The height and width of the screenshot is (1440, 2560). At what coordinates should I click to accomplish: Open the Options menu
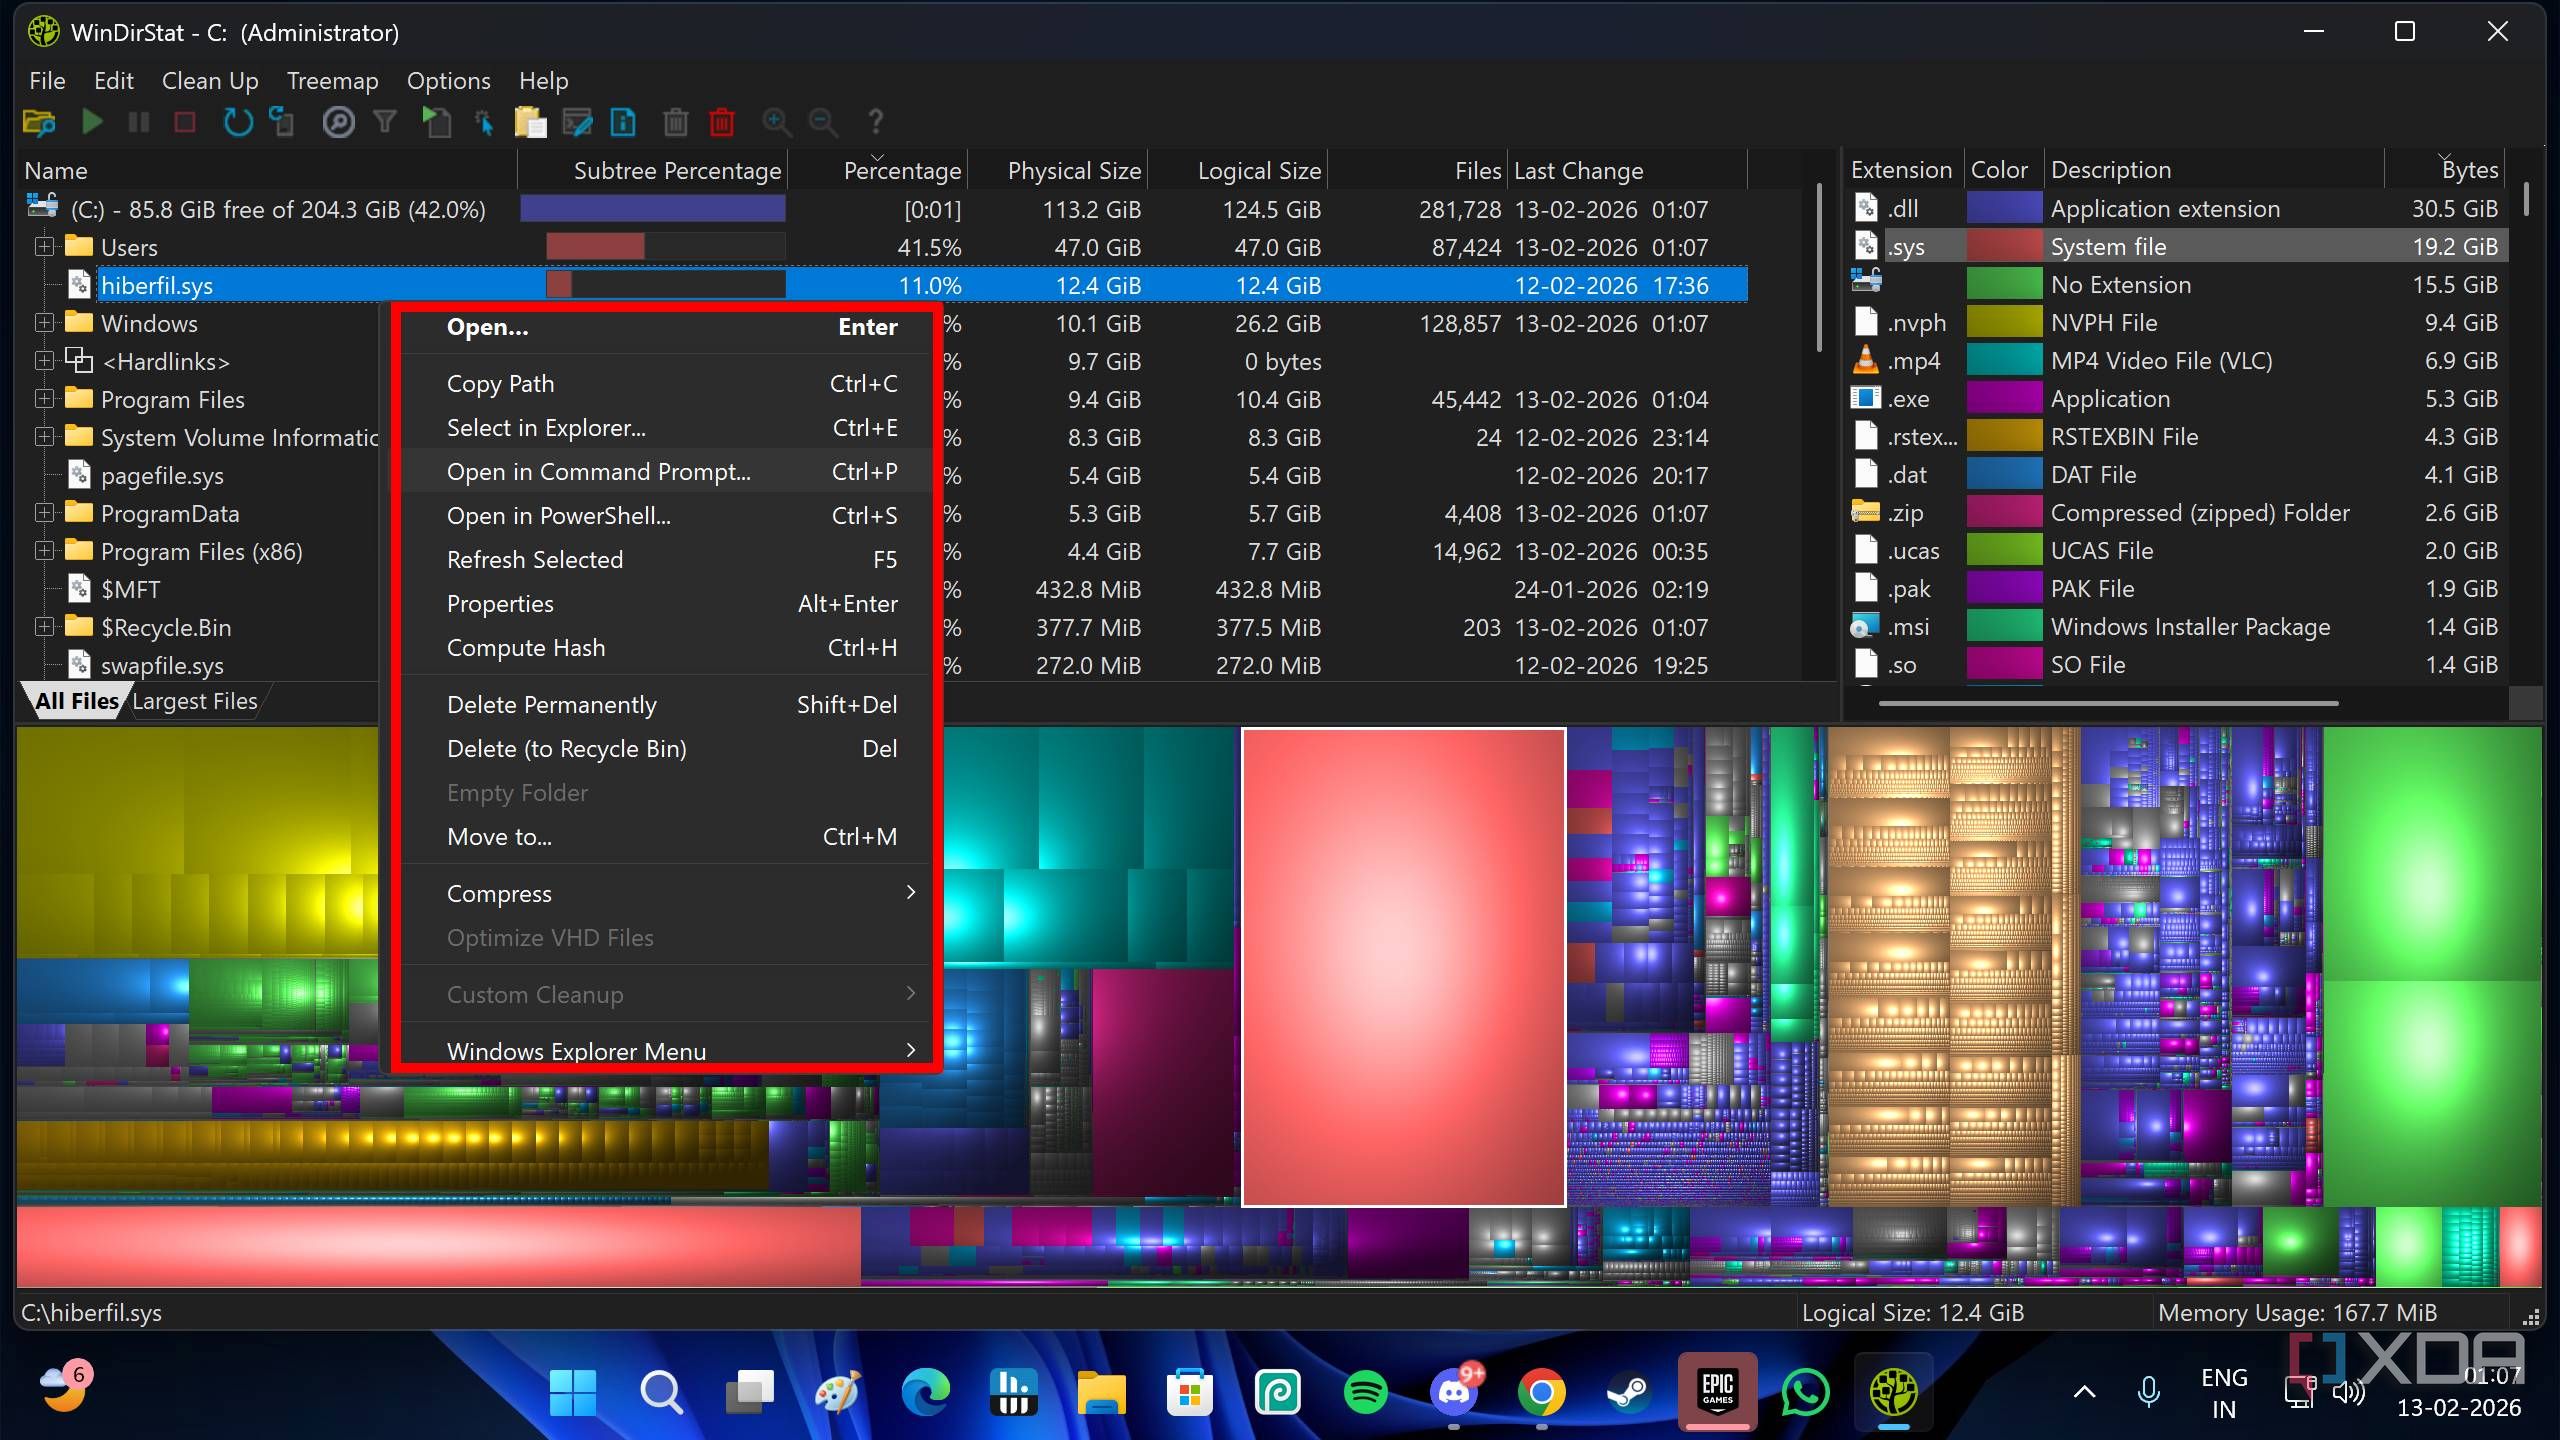click(x=448, y=80)
